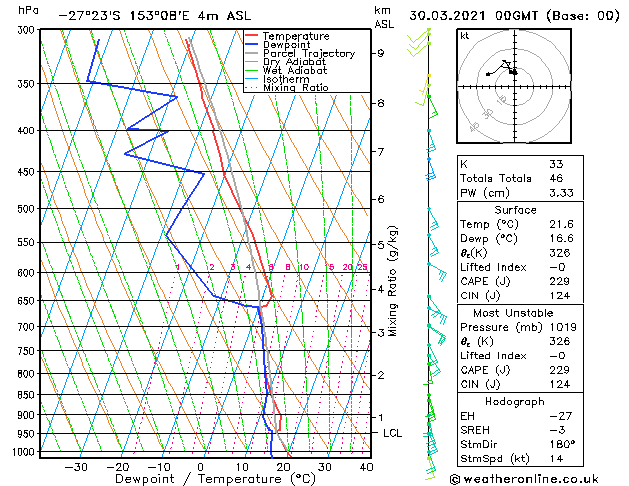The image size is (629, 486).
Task: Click the surface Dewp value 16.6
Action: pos(562,239)
